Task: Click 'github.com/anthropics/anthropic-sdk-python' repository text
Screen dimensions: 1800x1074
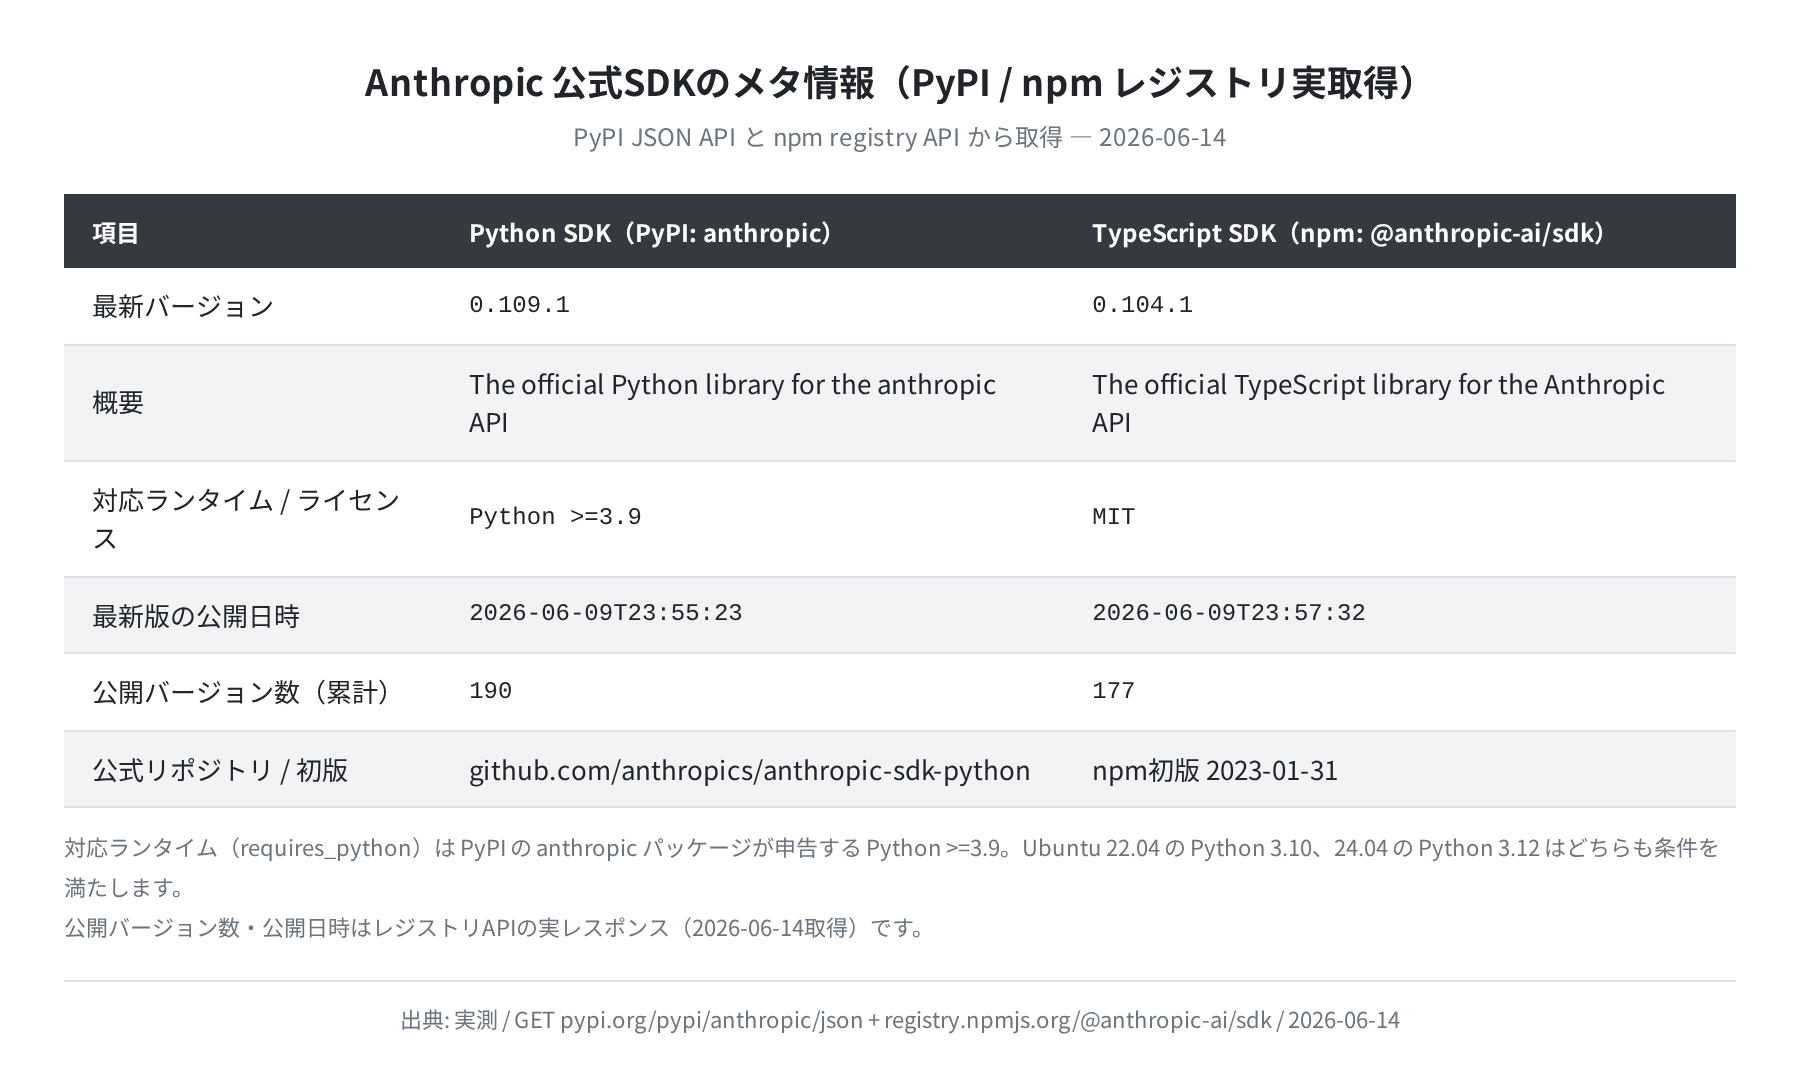Action: point(750,770)
